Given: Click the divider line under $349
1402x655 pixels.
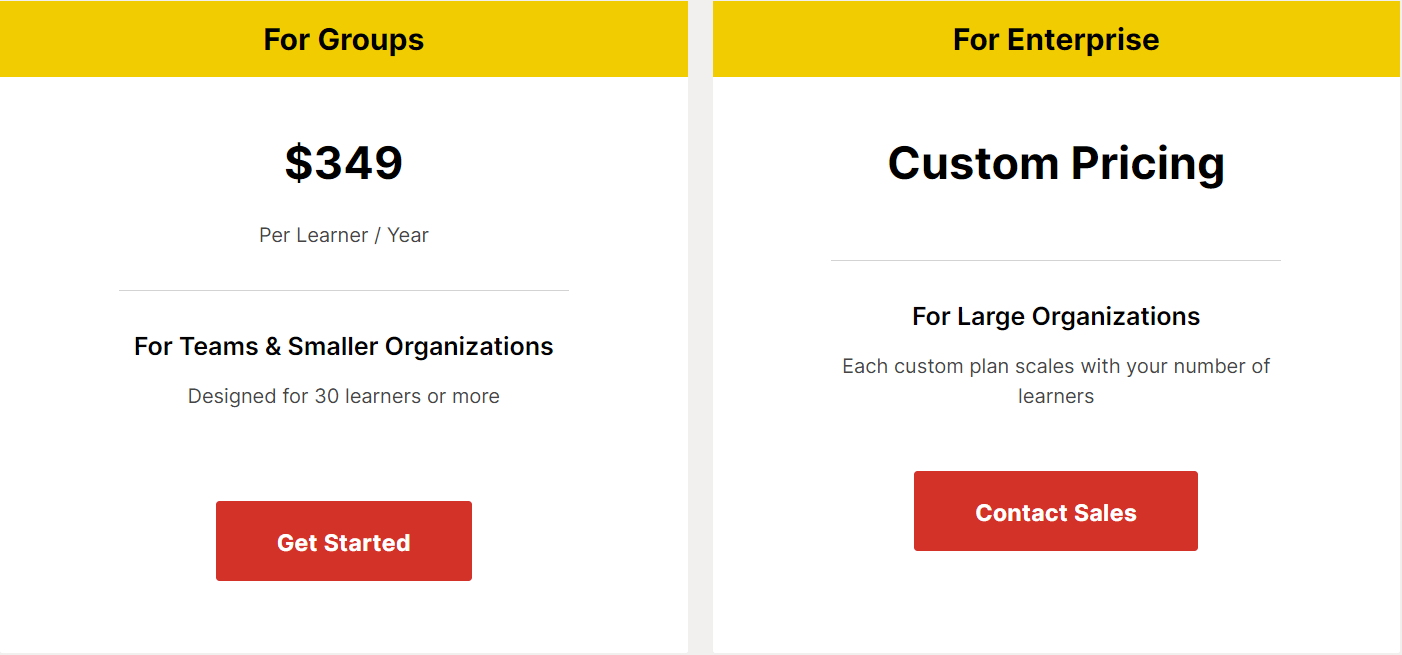Looking at the screenshot, I should (343, 291).
